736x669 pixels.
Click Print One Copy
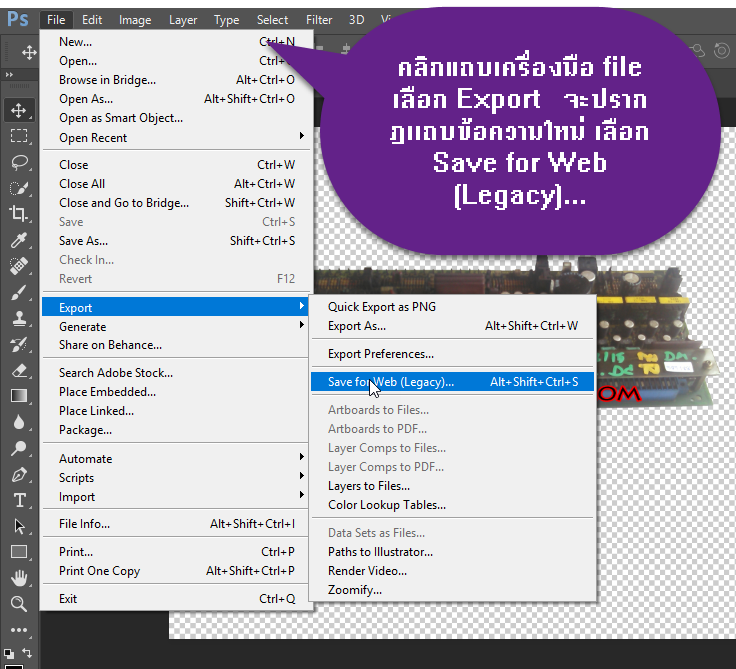click(x=177, y=571)
